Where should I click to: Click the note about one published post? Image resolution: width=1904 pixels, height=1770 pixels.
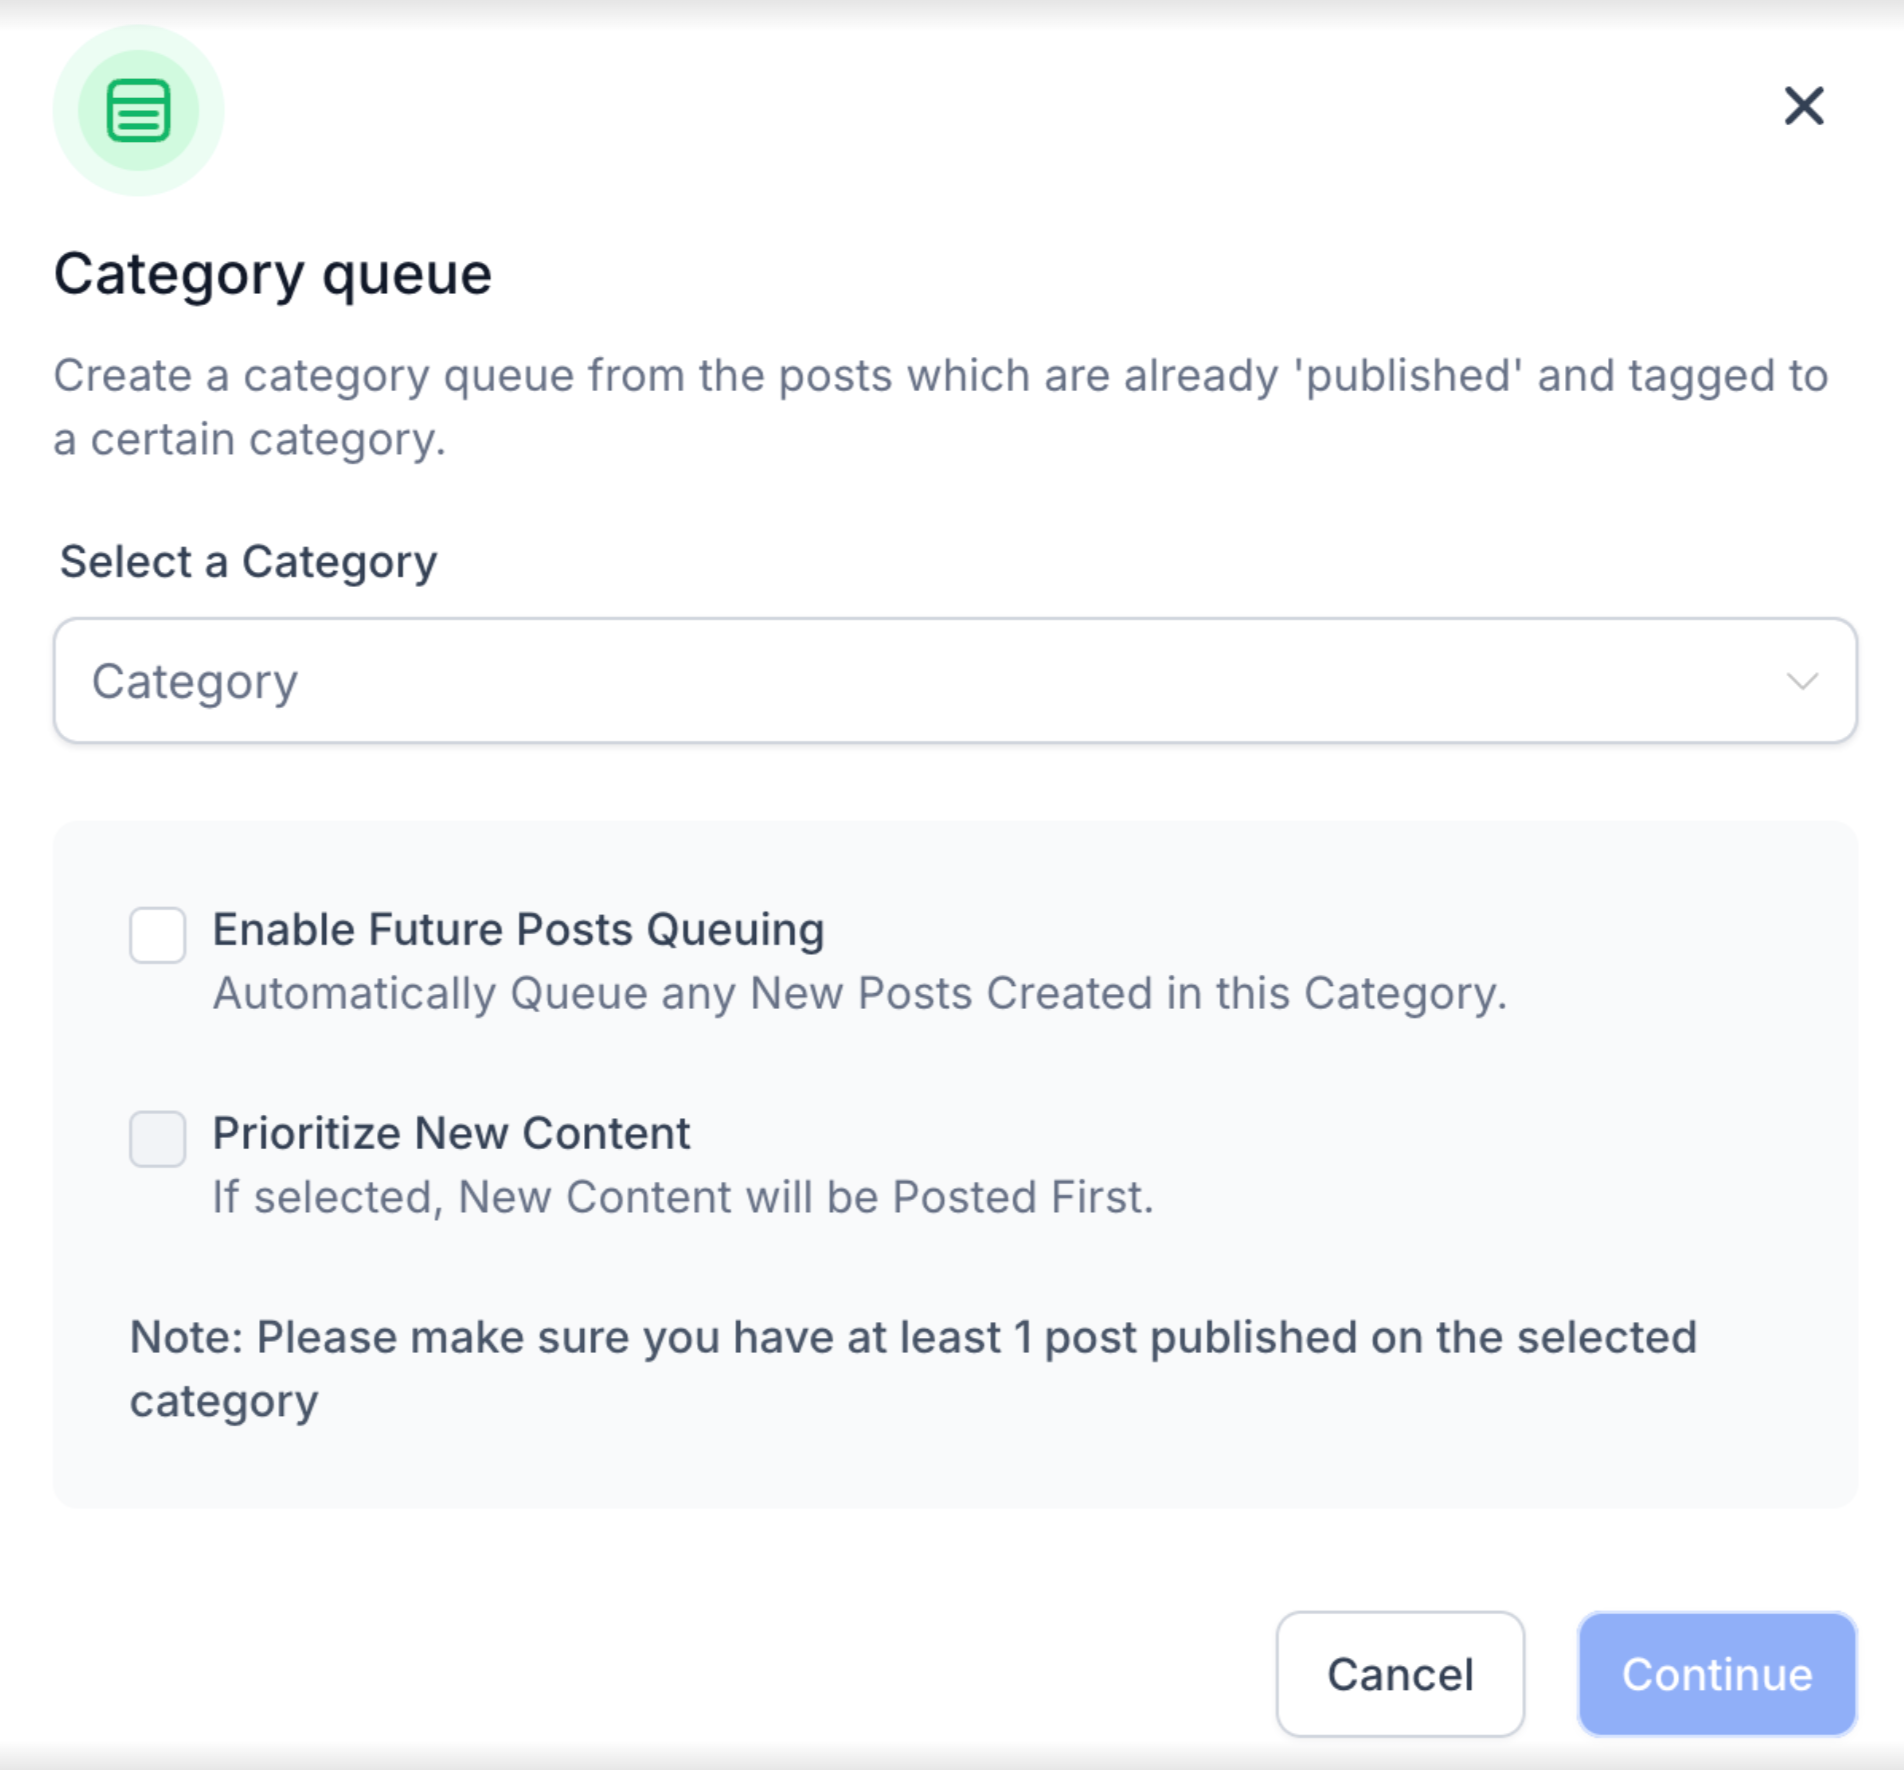(x=913, y=1338)
